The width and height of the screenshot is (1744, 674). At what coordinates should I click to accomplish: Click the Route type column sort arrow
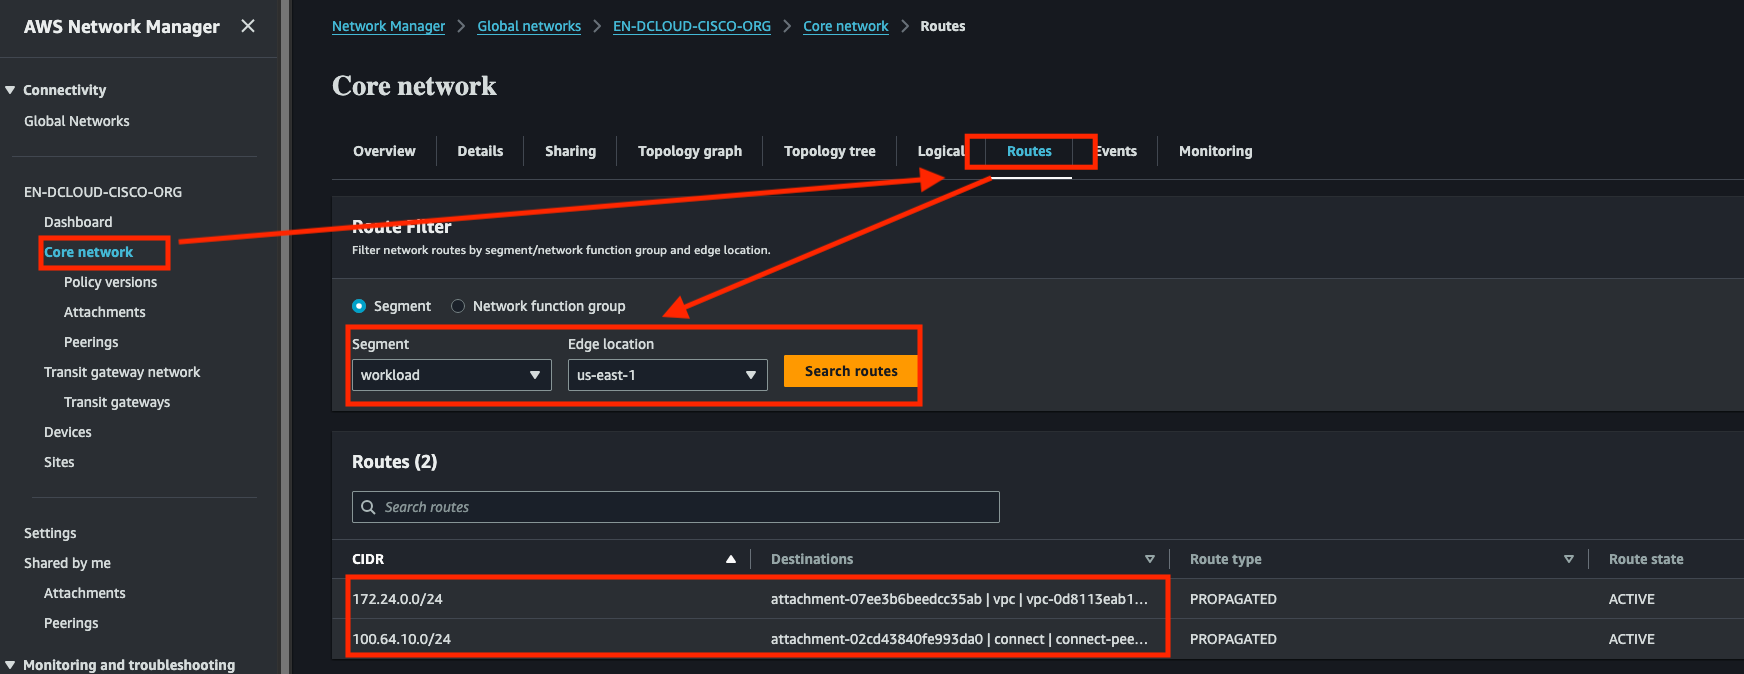pos(1568,559)
